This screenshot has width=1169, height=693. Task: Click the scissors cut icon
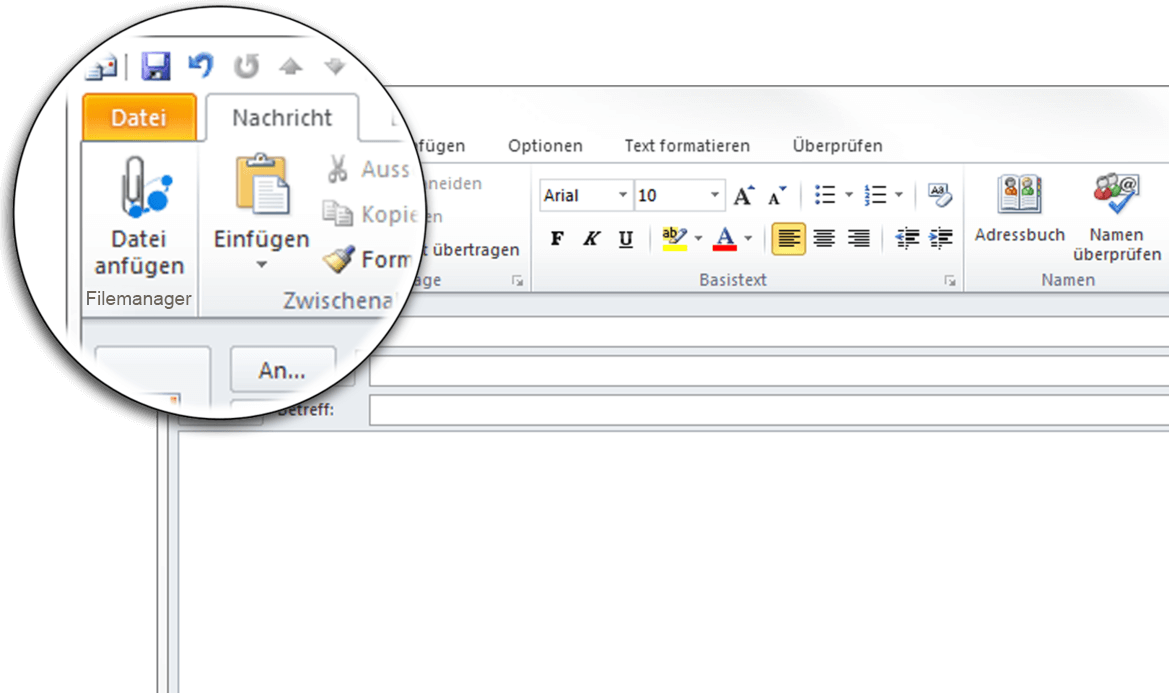[338, 169]
